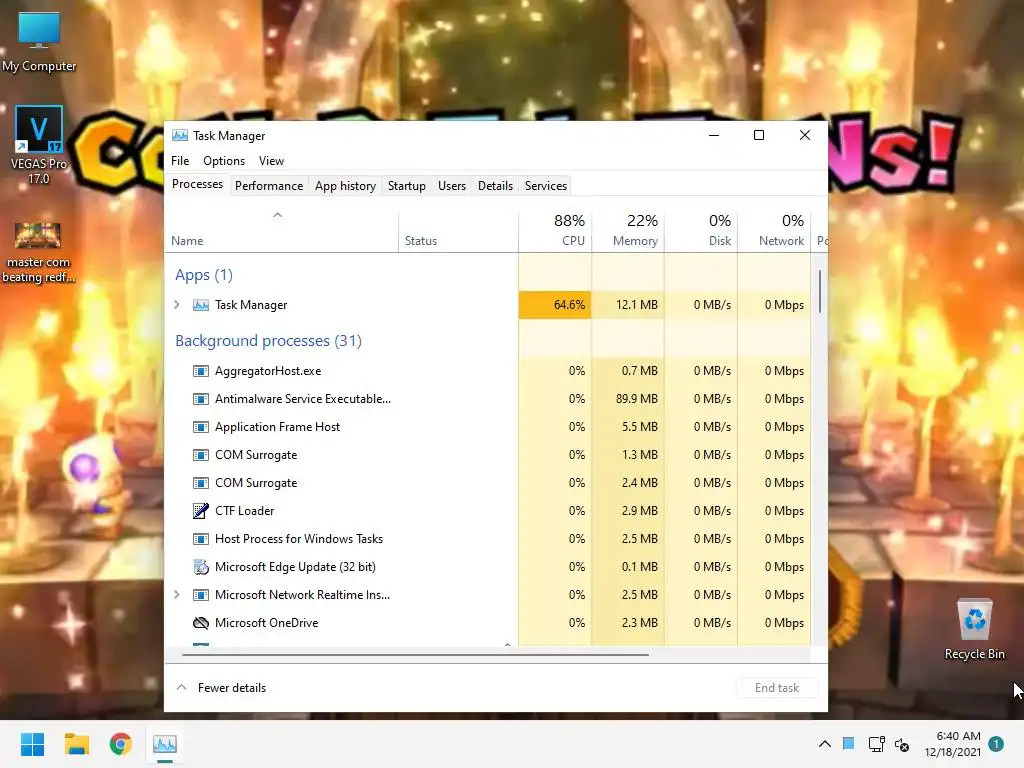This screenshot has height=768, width=1024.
Task: Click the 5.5 MB memory cell
Action: [628, 427]
